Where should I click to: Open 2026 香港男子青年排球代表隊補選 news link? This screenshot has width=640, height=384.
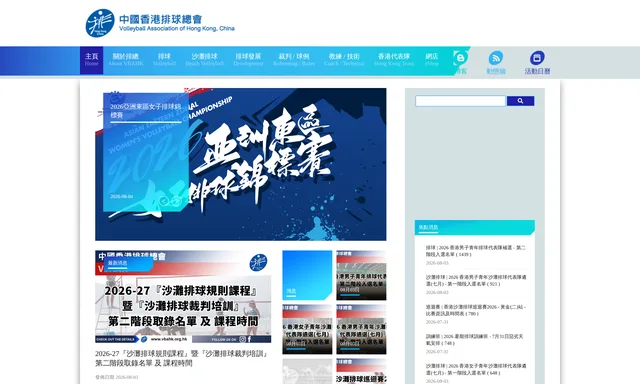[x=476, y=251]
